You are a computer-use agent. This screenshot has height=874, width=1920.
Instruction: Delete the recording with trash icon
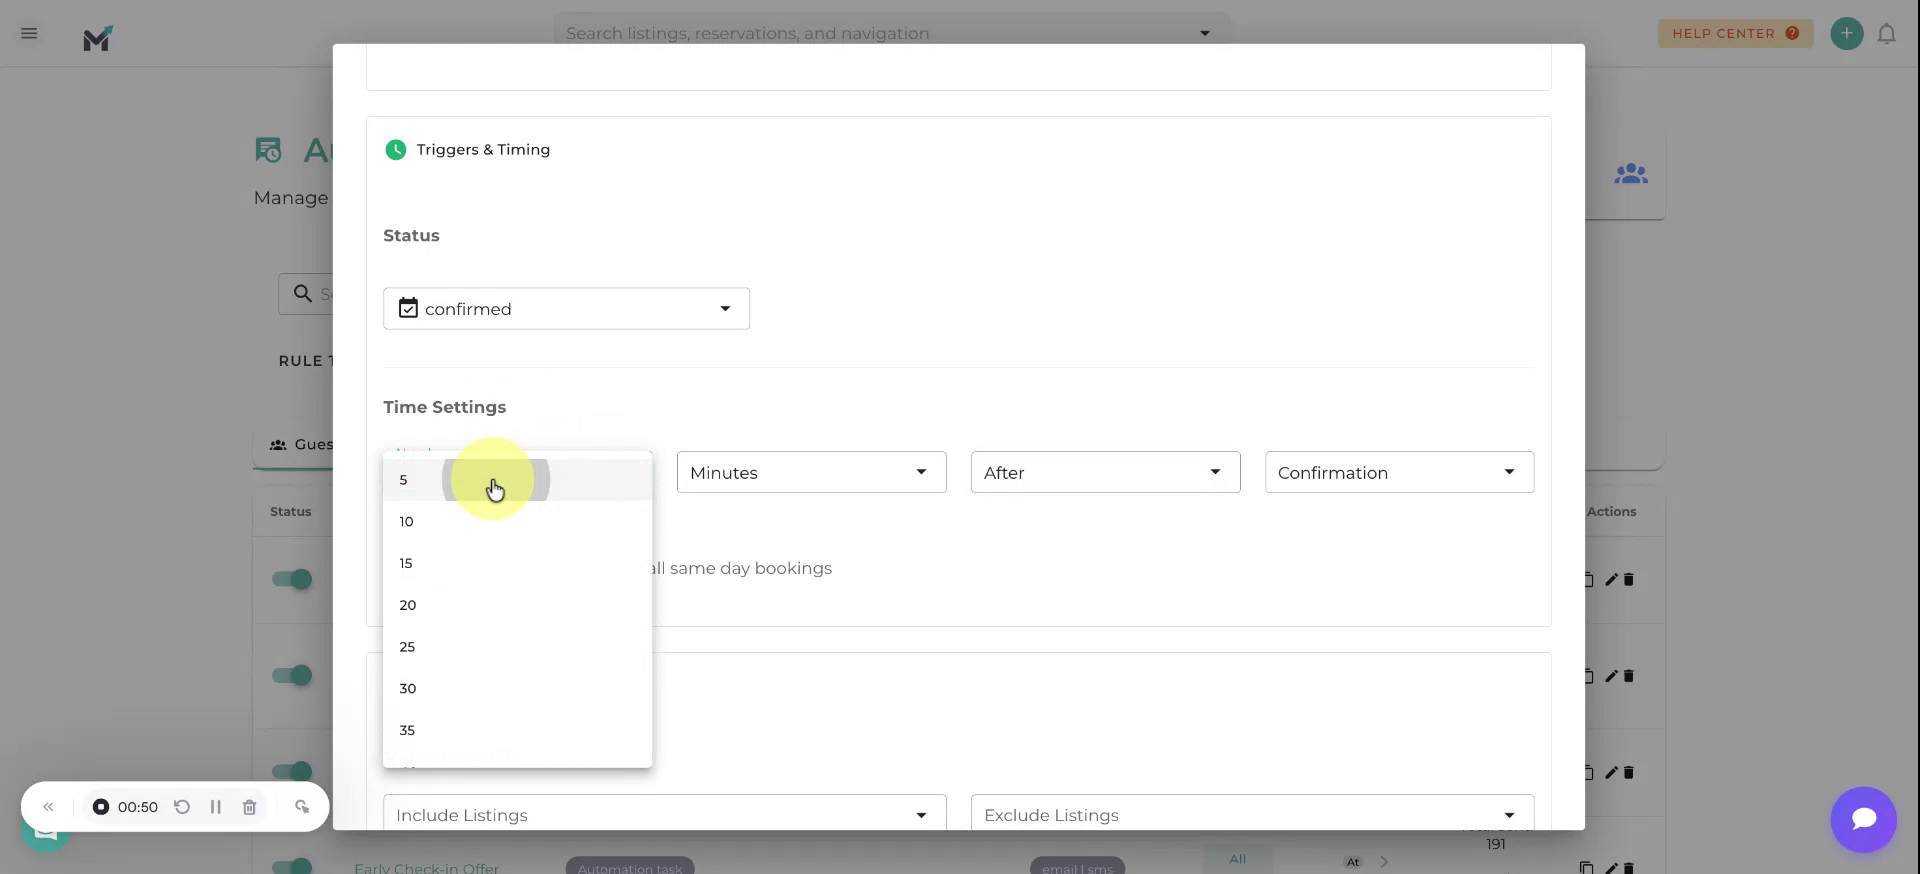pyautogui.click(x=249, y=807)
